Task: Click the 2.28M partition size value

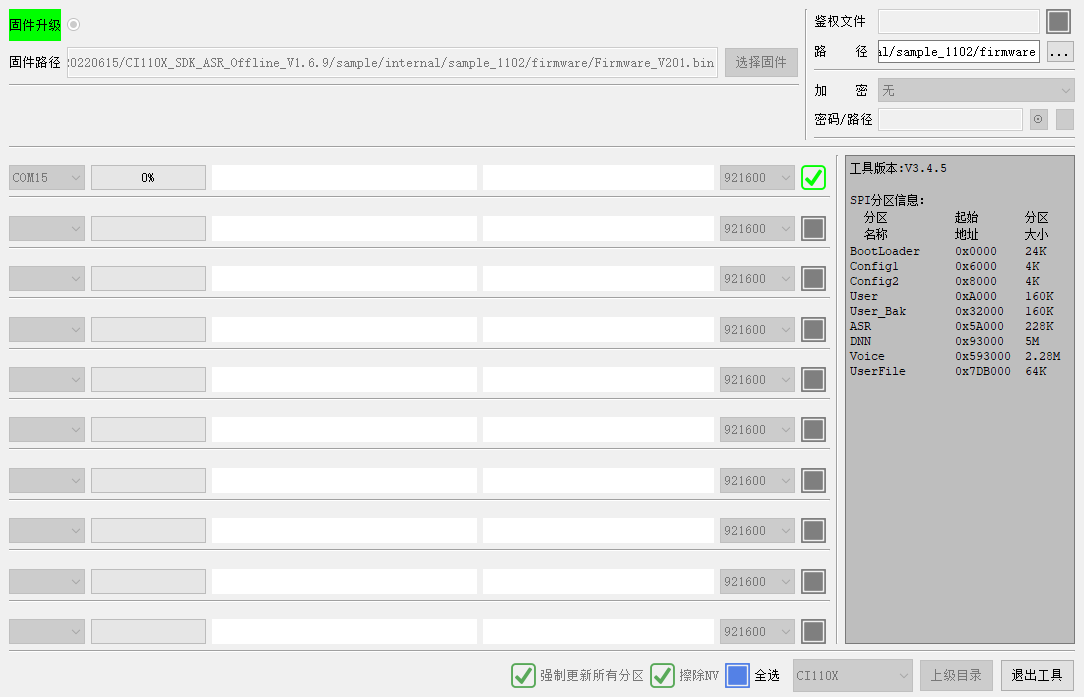Action: tap(1043, 356)
